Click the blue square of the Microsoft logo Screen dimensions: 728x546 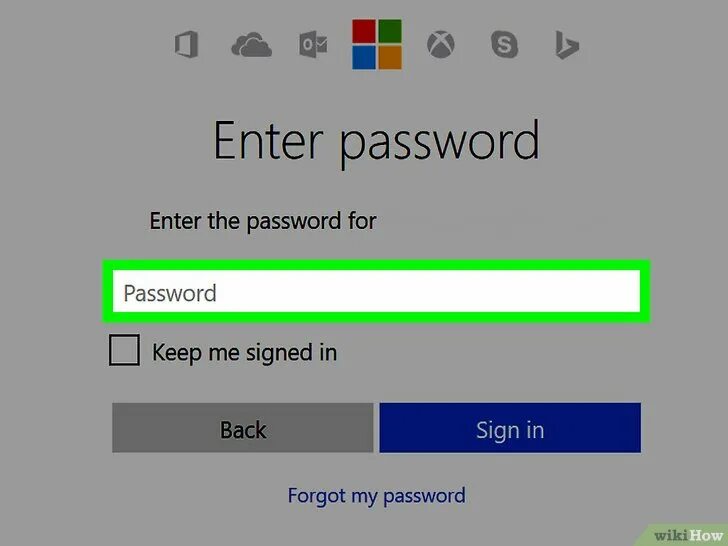[364, 57]
